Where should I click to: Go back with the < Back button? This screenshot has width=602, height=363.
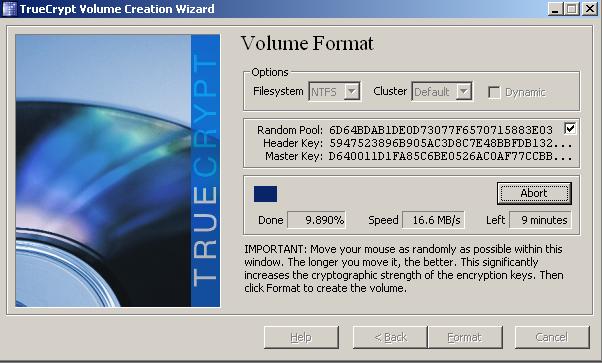click(390, 337)
